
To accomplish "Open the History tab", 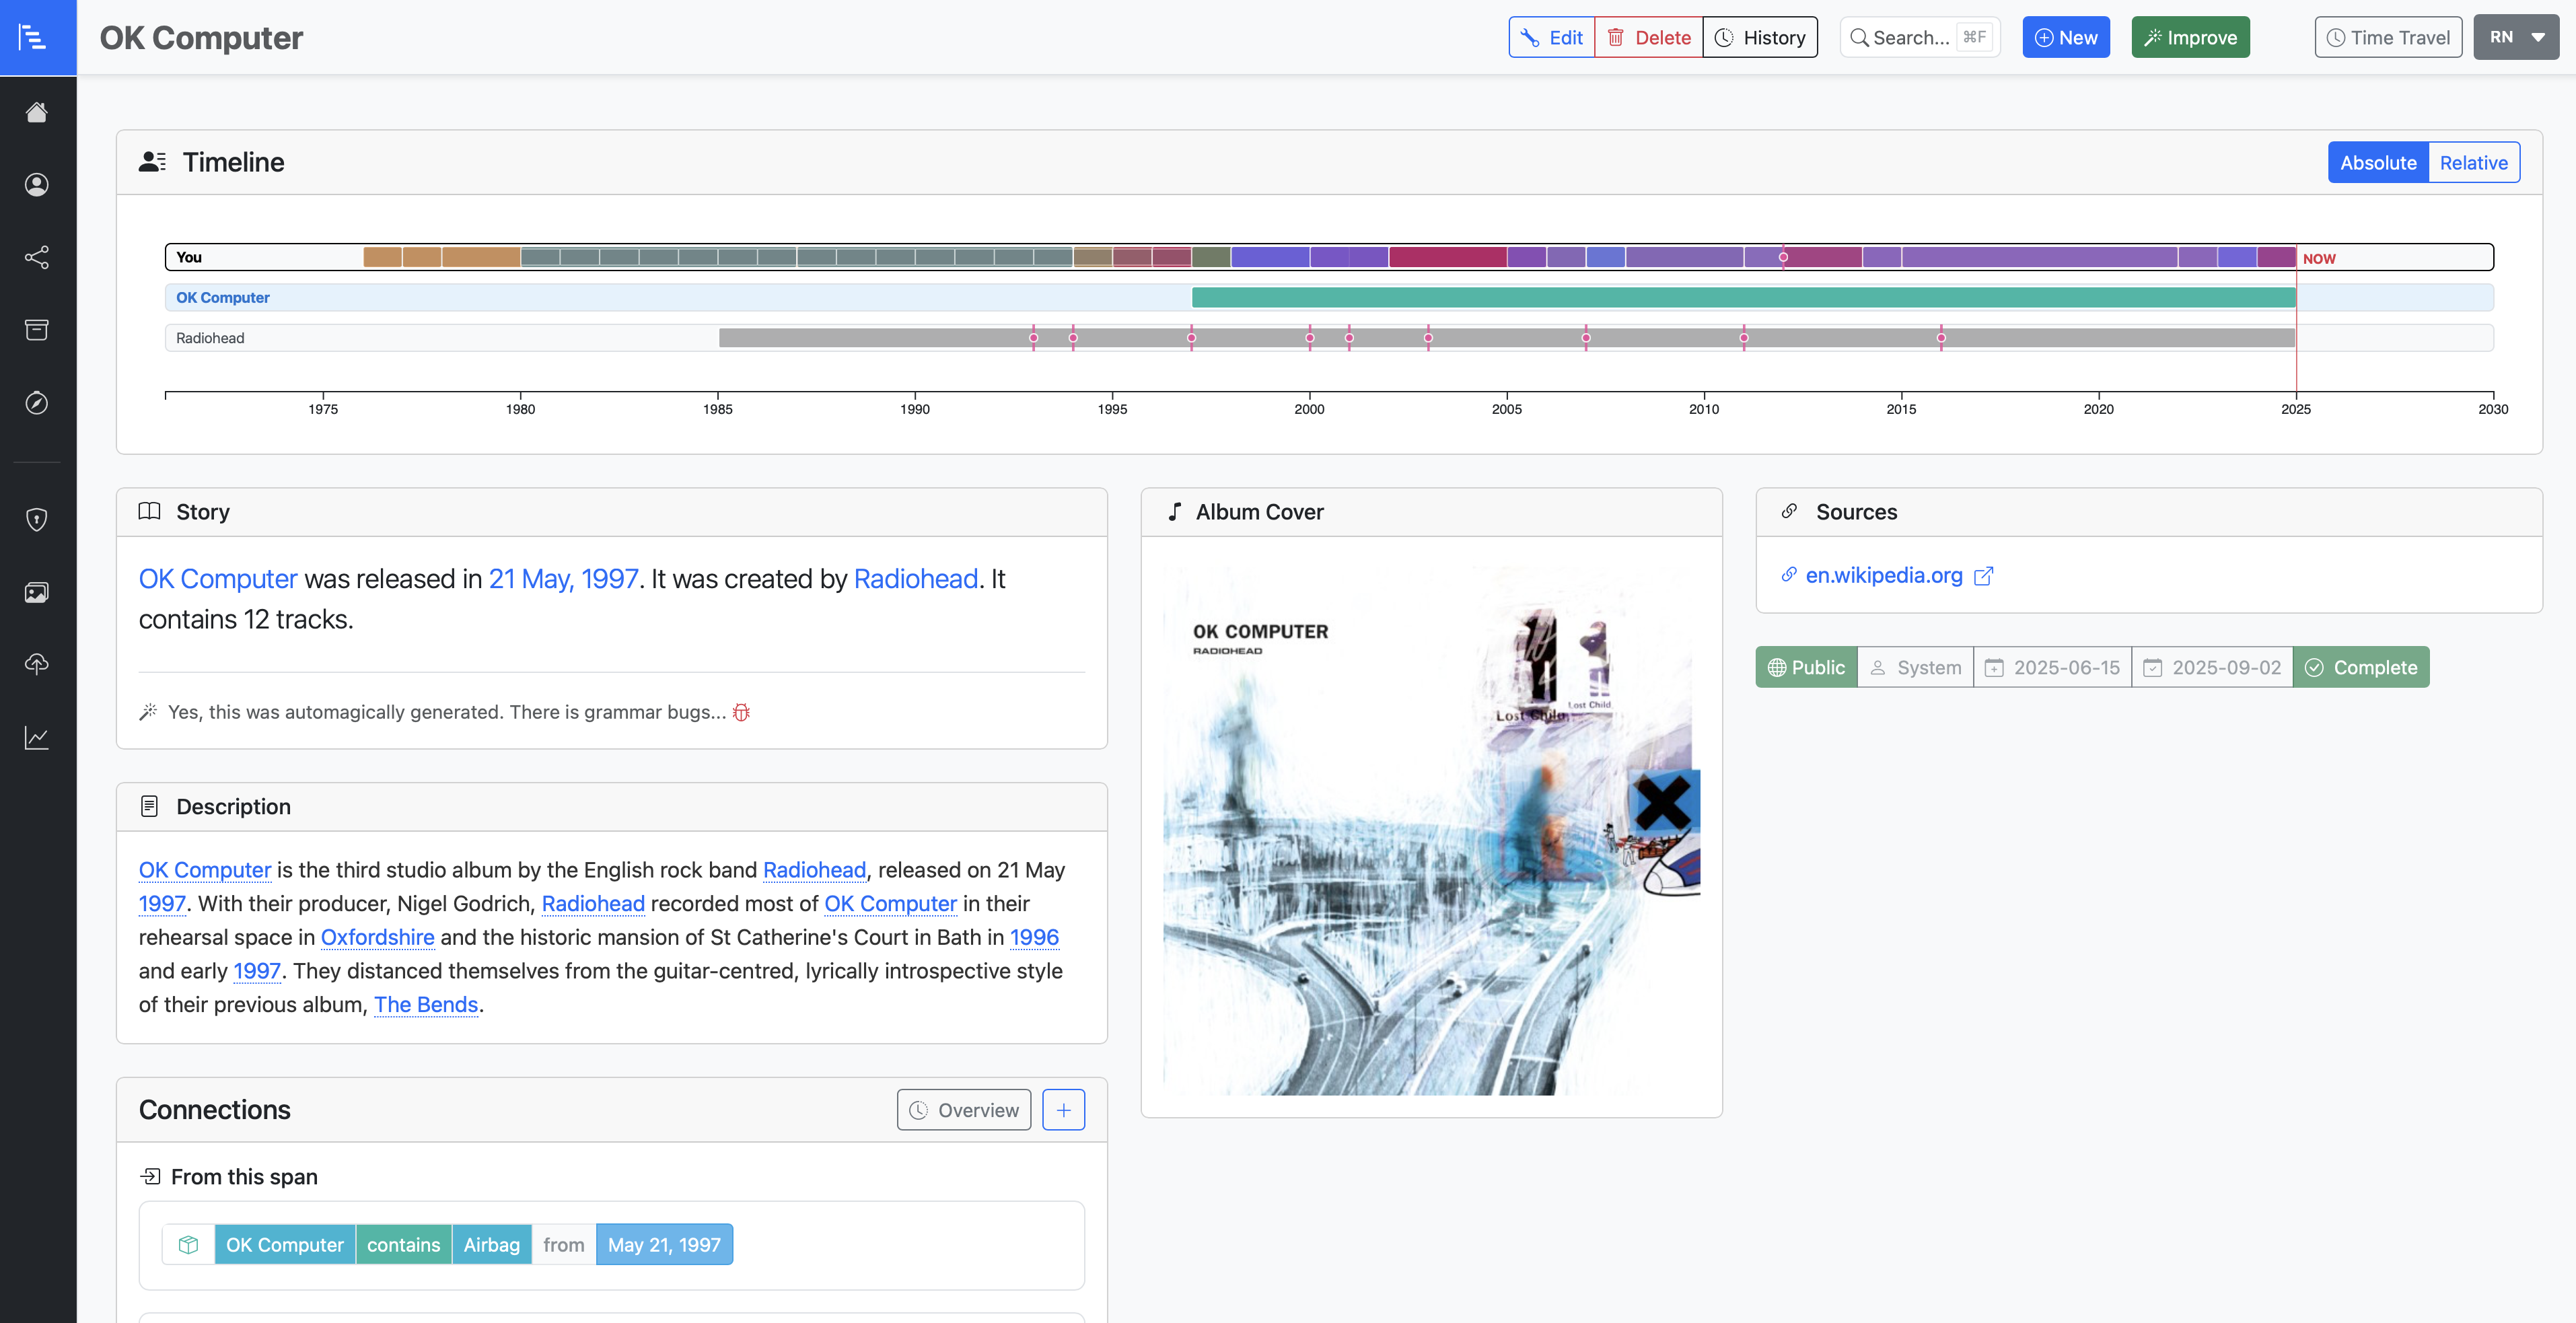I will pyautogui.click(x=1759, y=38).
